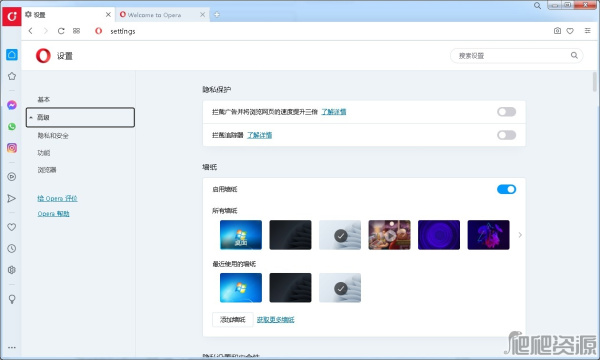Image resolution: width=600 pixels, height=360 pixels.
Task: Close the settings tab
Action: coord(108,15)
